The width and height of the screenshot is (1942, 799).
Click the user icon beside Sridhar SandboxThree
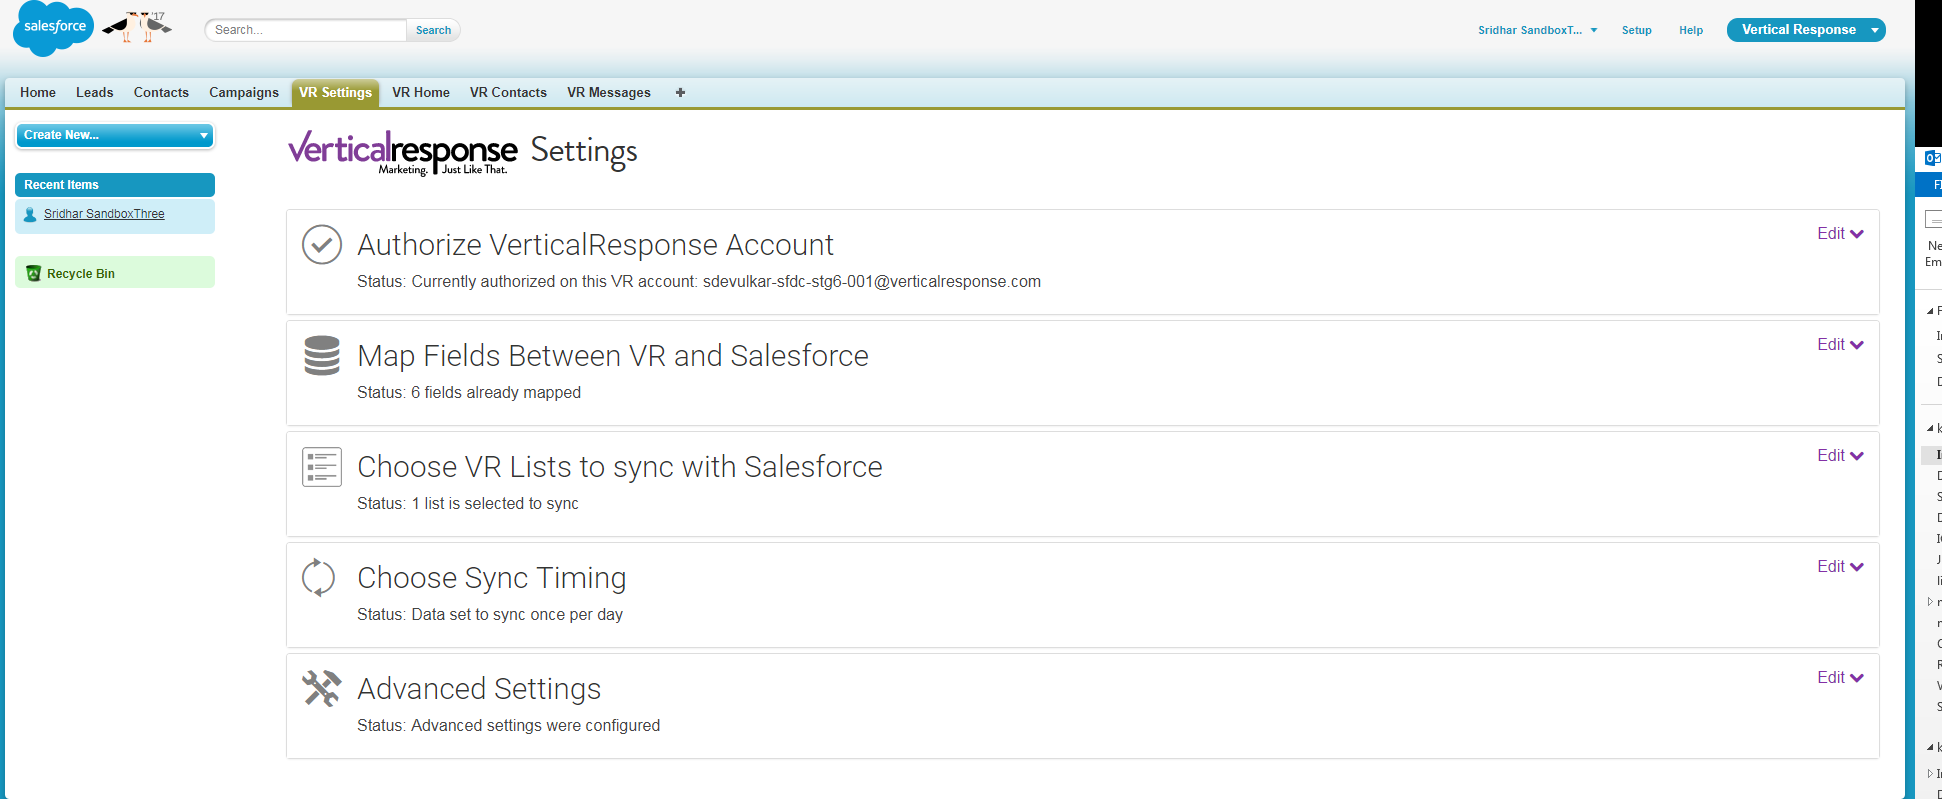click(30, 215)
